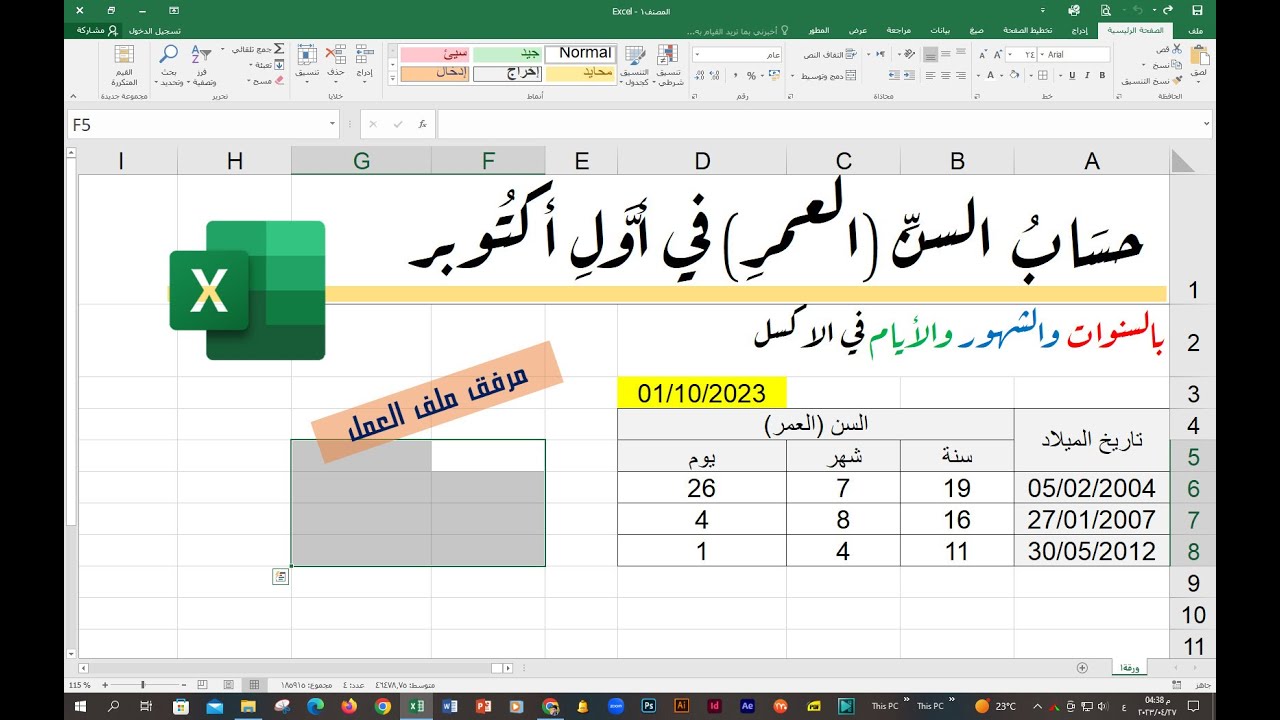
Task: Click the Increase Indent icon
Action: tap(894, 75)
